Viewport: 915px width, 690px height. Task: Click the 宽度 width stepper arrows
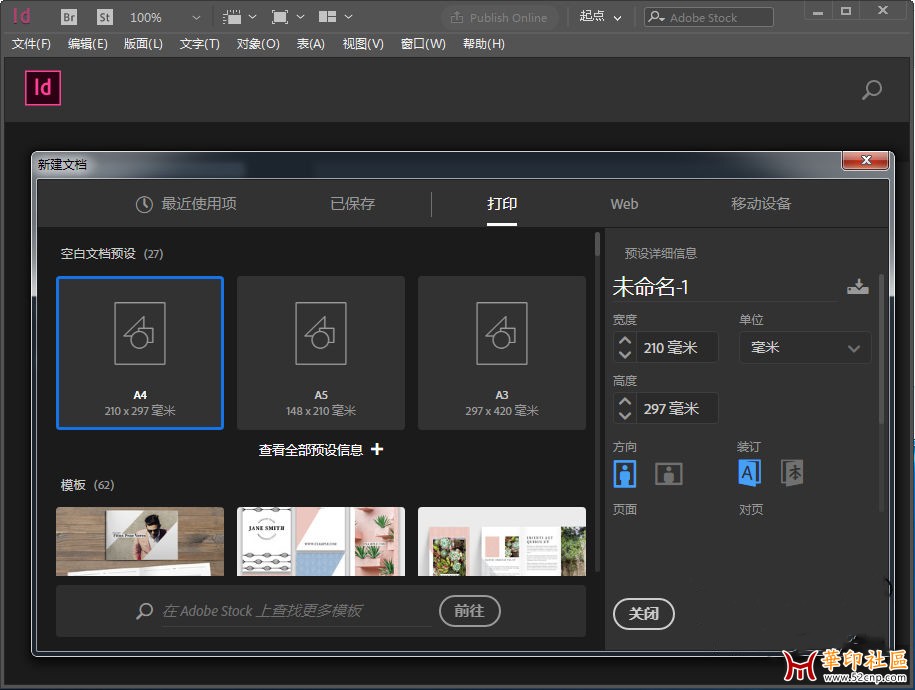click(x=625, y=348)
